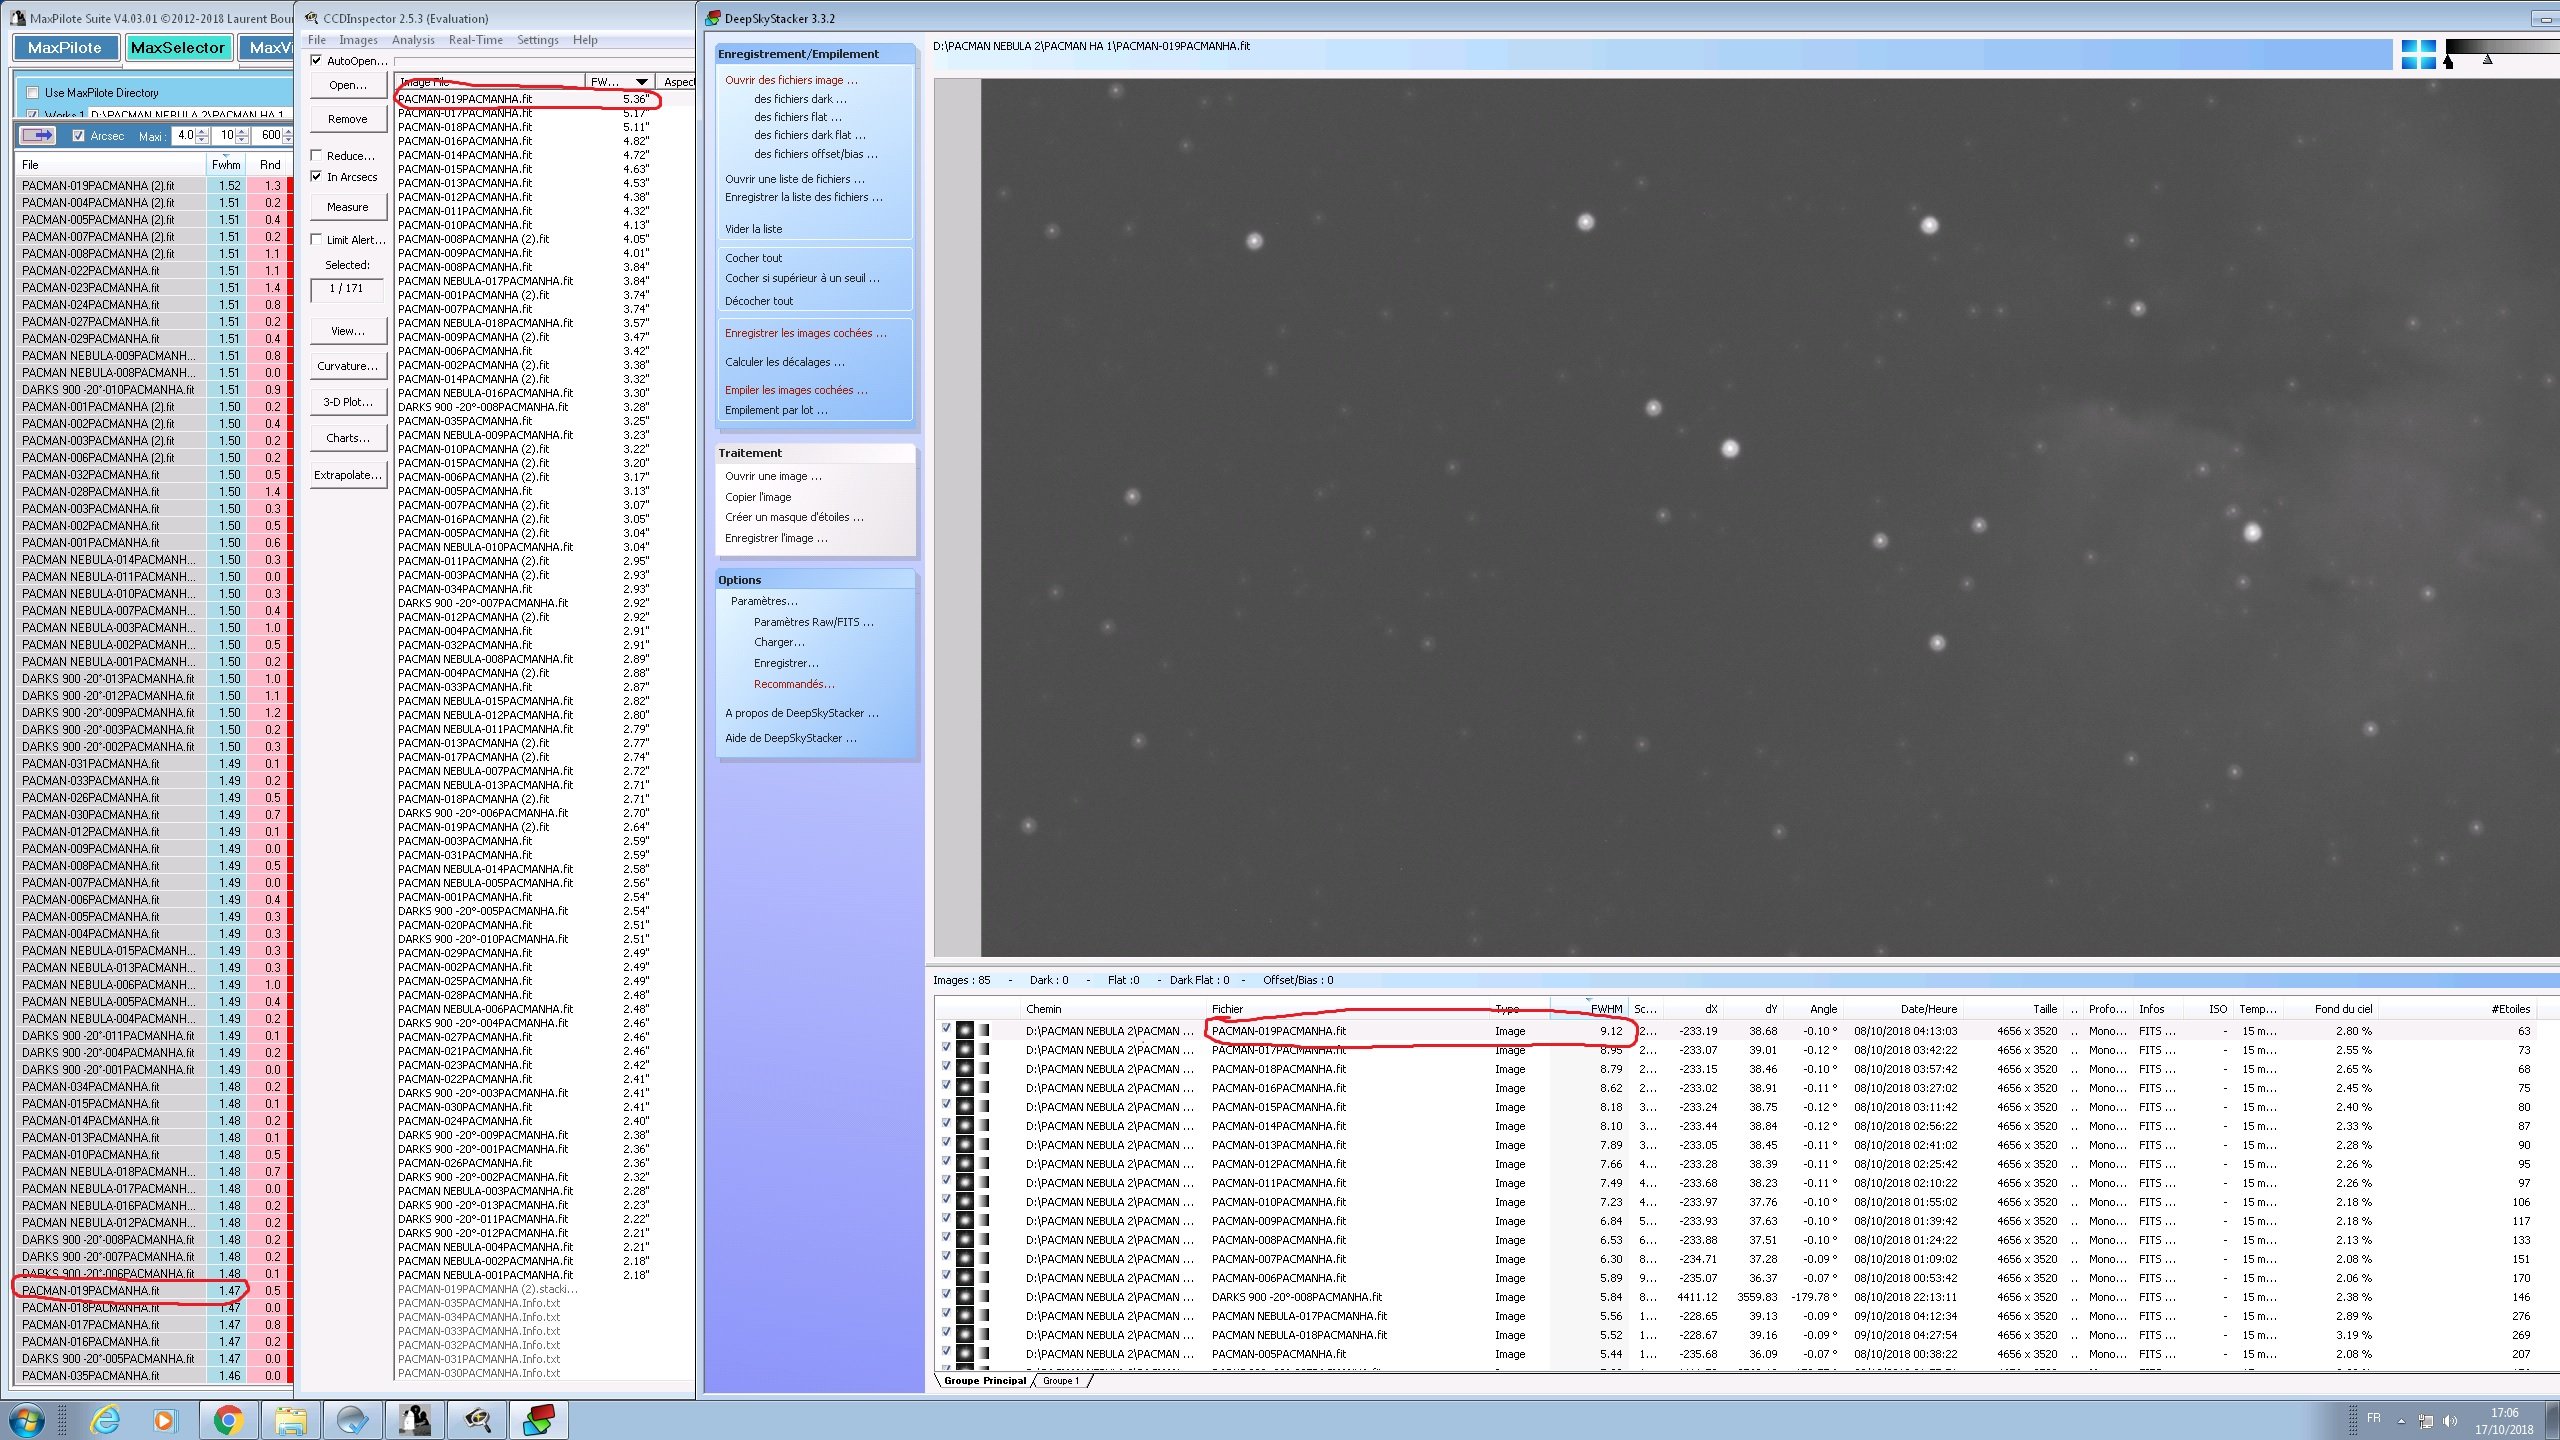The image size is (2560, 1440).
Task: Check the Reduce option in CCDInspector
Action: 317,156
